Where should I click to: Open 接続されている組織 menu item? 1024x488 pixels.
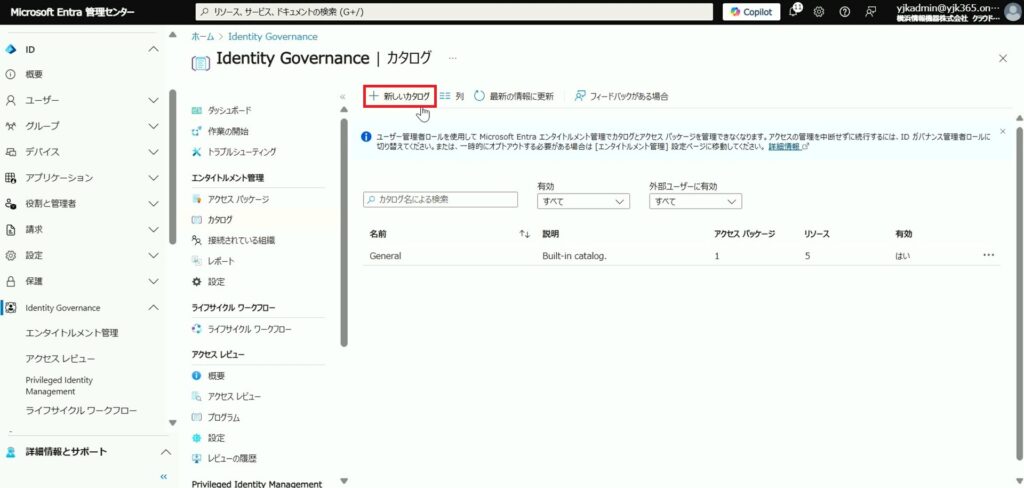pos(241,240)
